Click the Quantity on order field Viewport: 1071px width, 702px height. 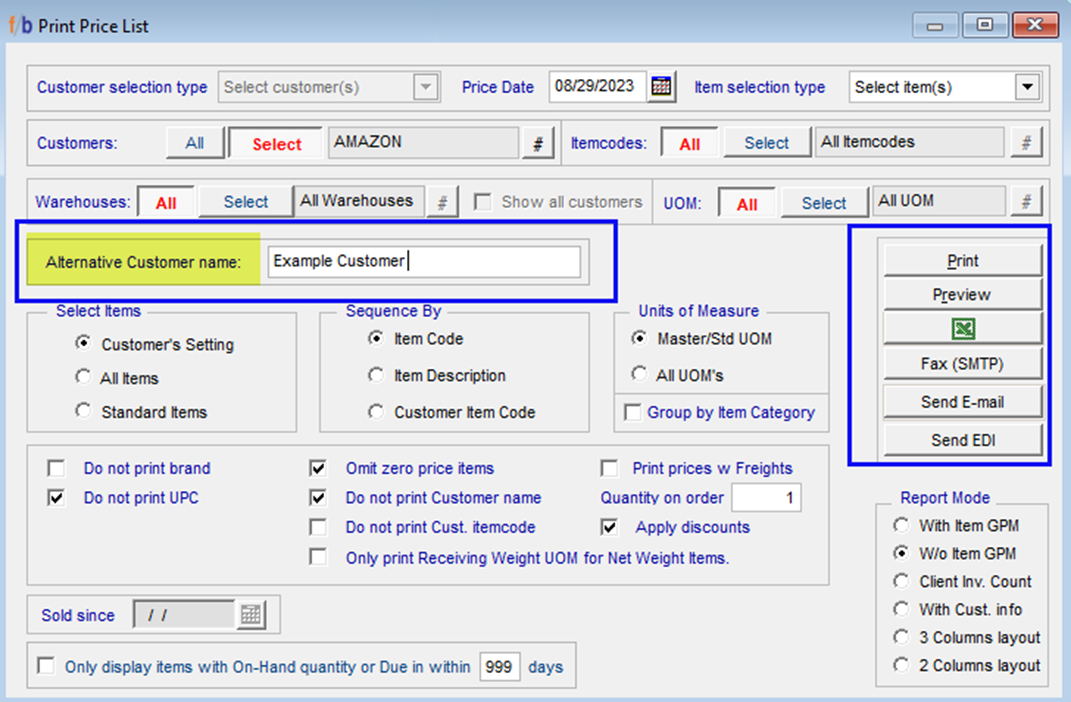pyautogui.click(x=765, y=497)
